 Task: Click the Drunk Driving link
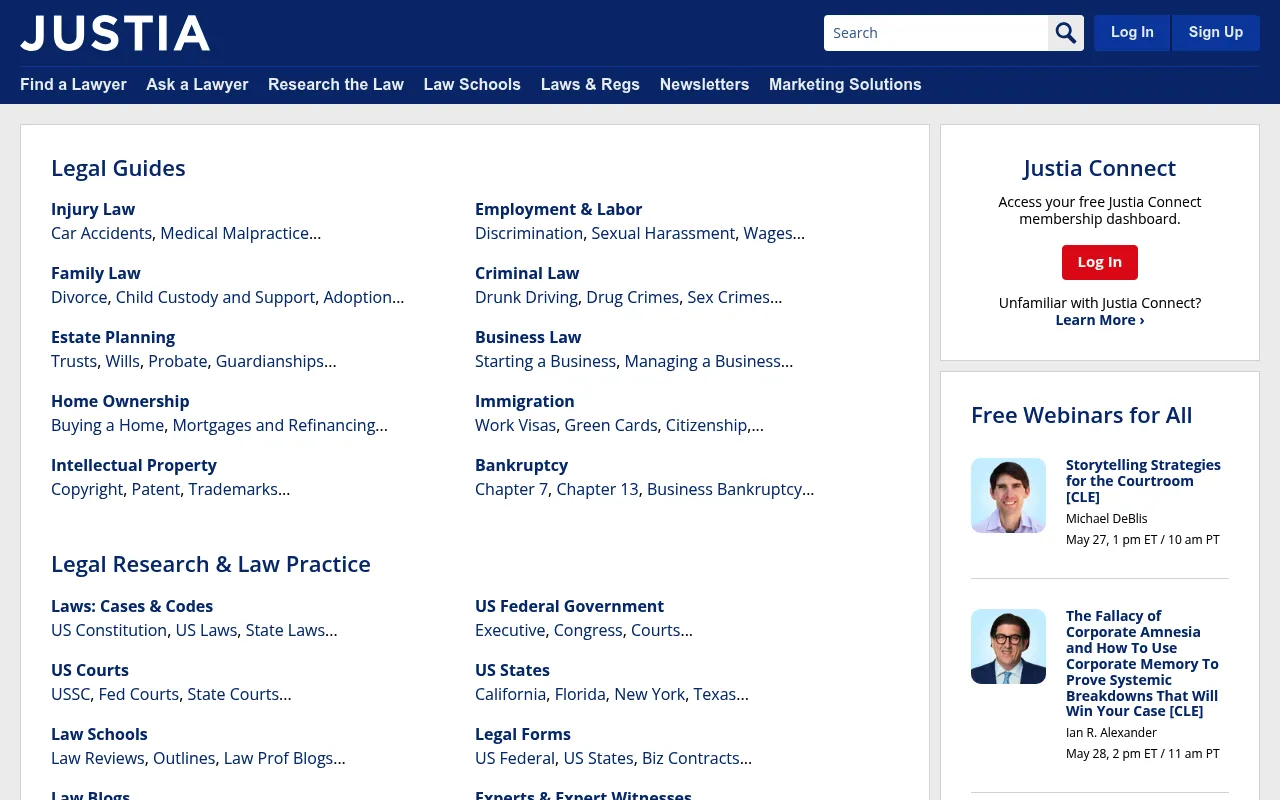tap(526, 297)
